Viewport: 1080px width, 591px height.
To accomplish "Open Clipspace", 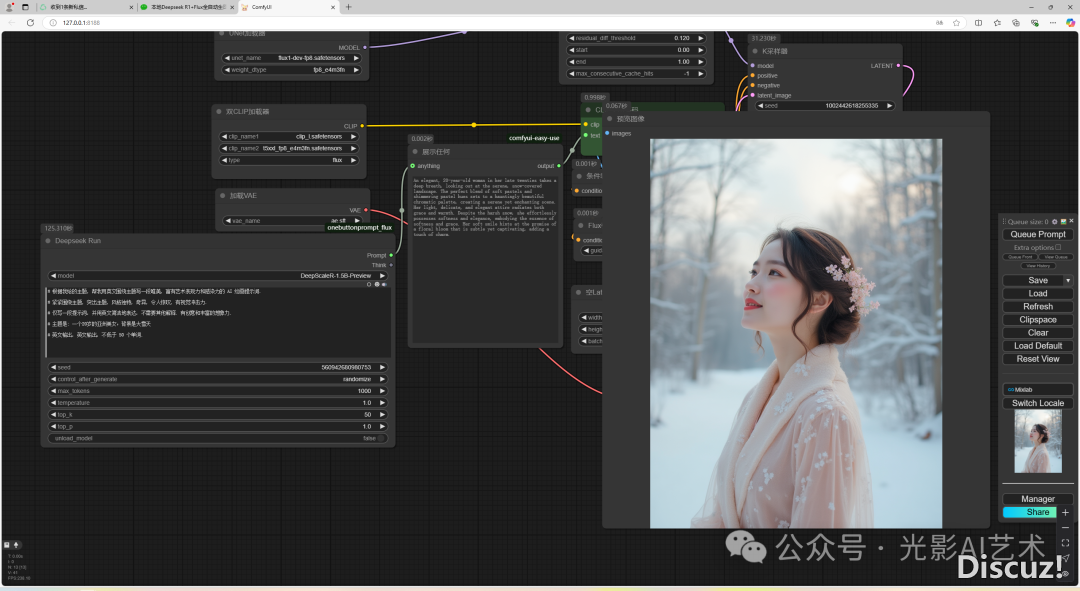I will point(1037,320).
